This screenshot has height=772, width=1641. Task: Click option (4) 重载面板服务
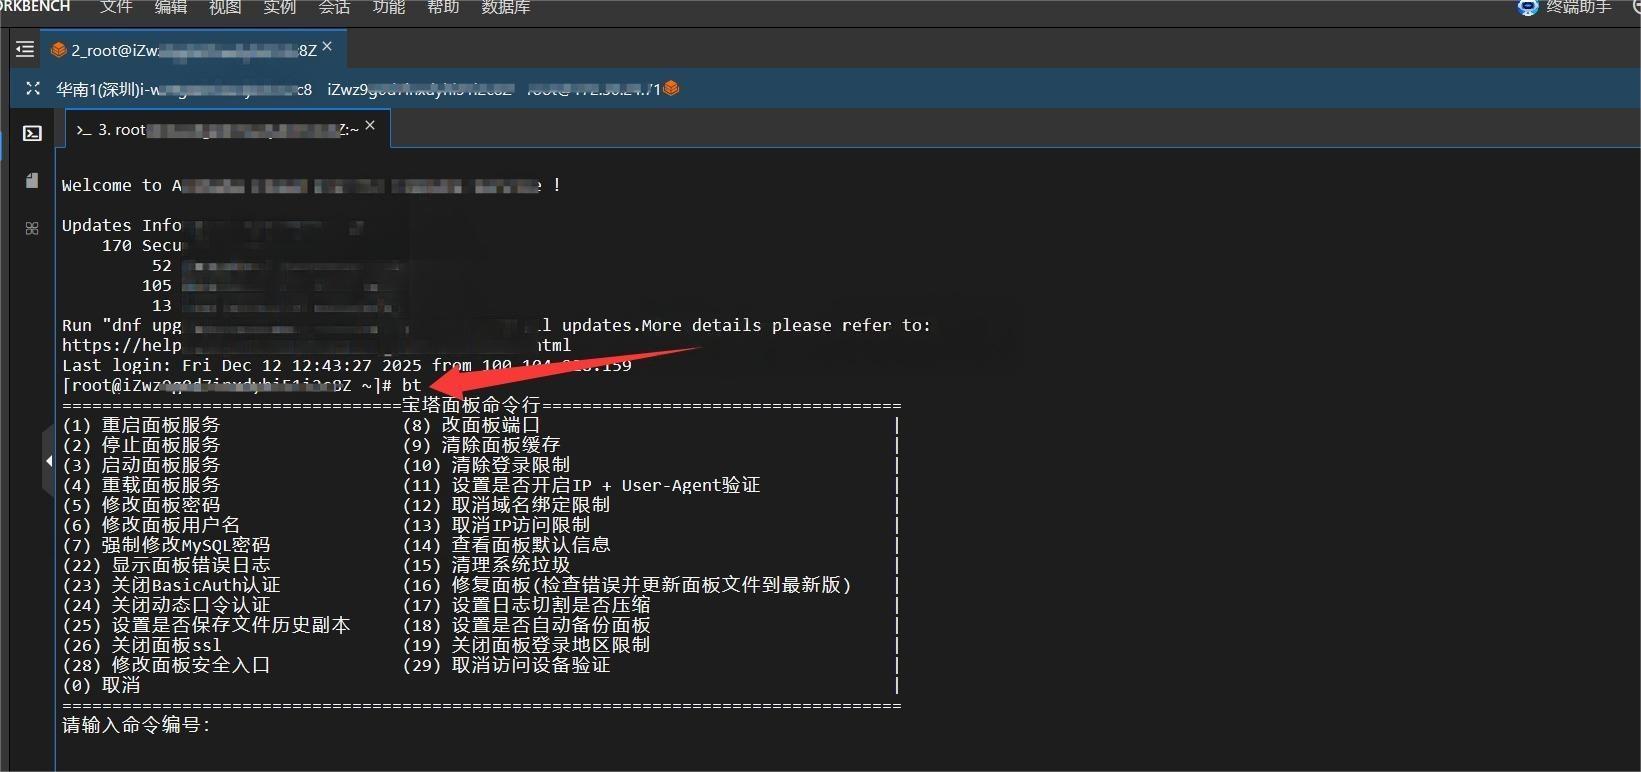(141, 485)
